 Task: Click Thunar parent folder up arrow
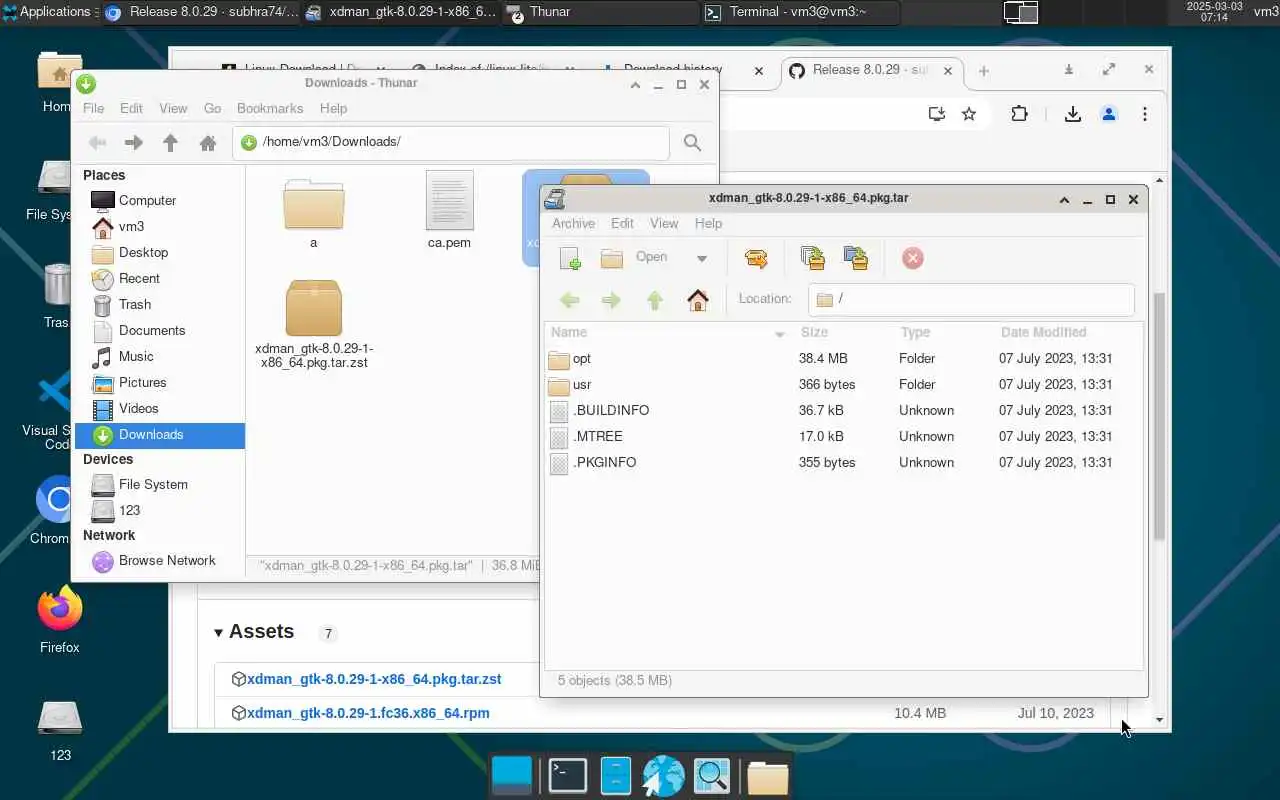(x=170, y=143)
